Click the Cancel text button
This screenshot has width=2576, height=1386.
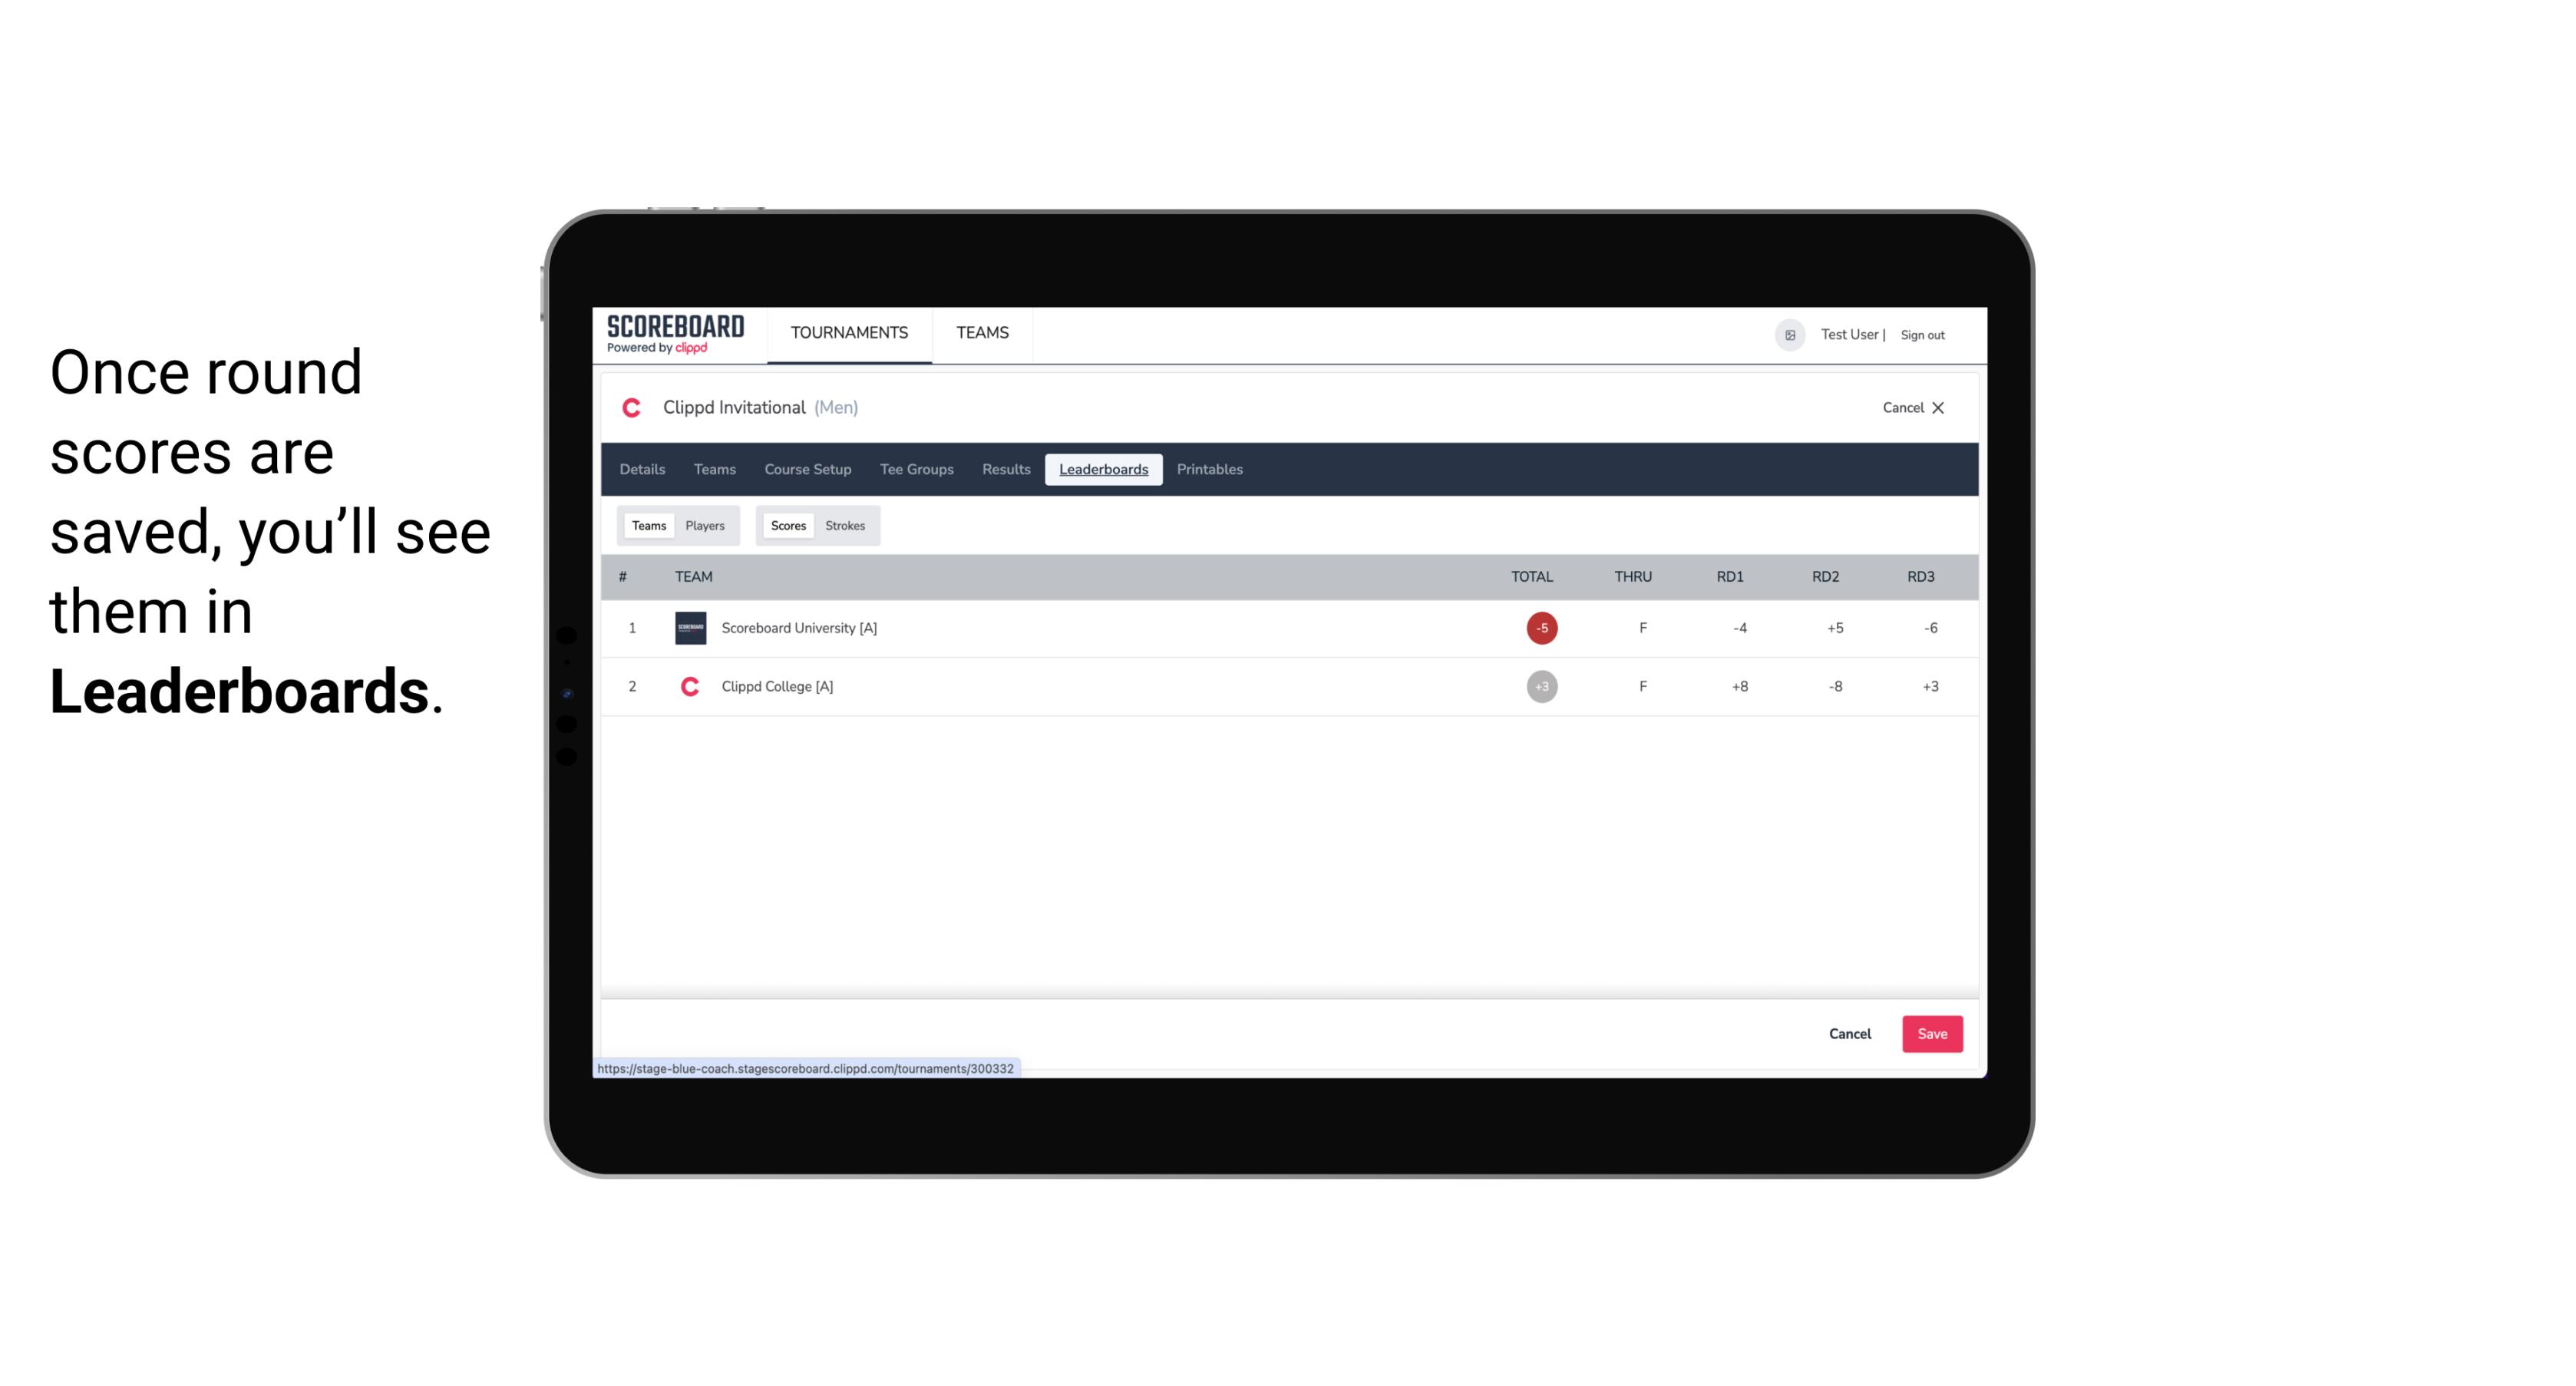tap(1849, 1035)
